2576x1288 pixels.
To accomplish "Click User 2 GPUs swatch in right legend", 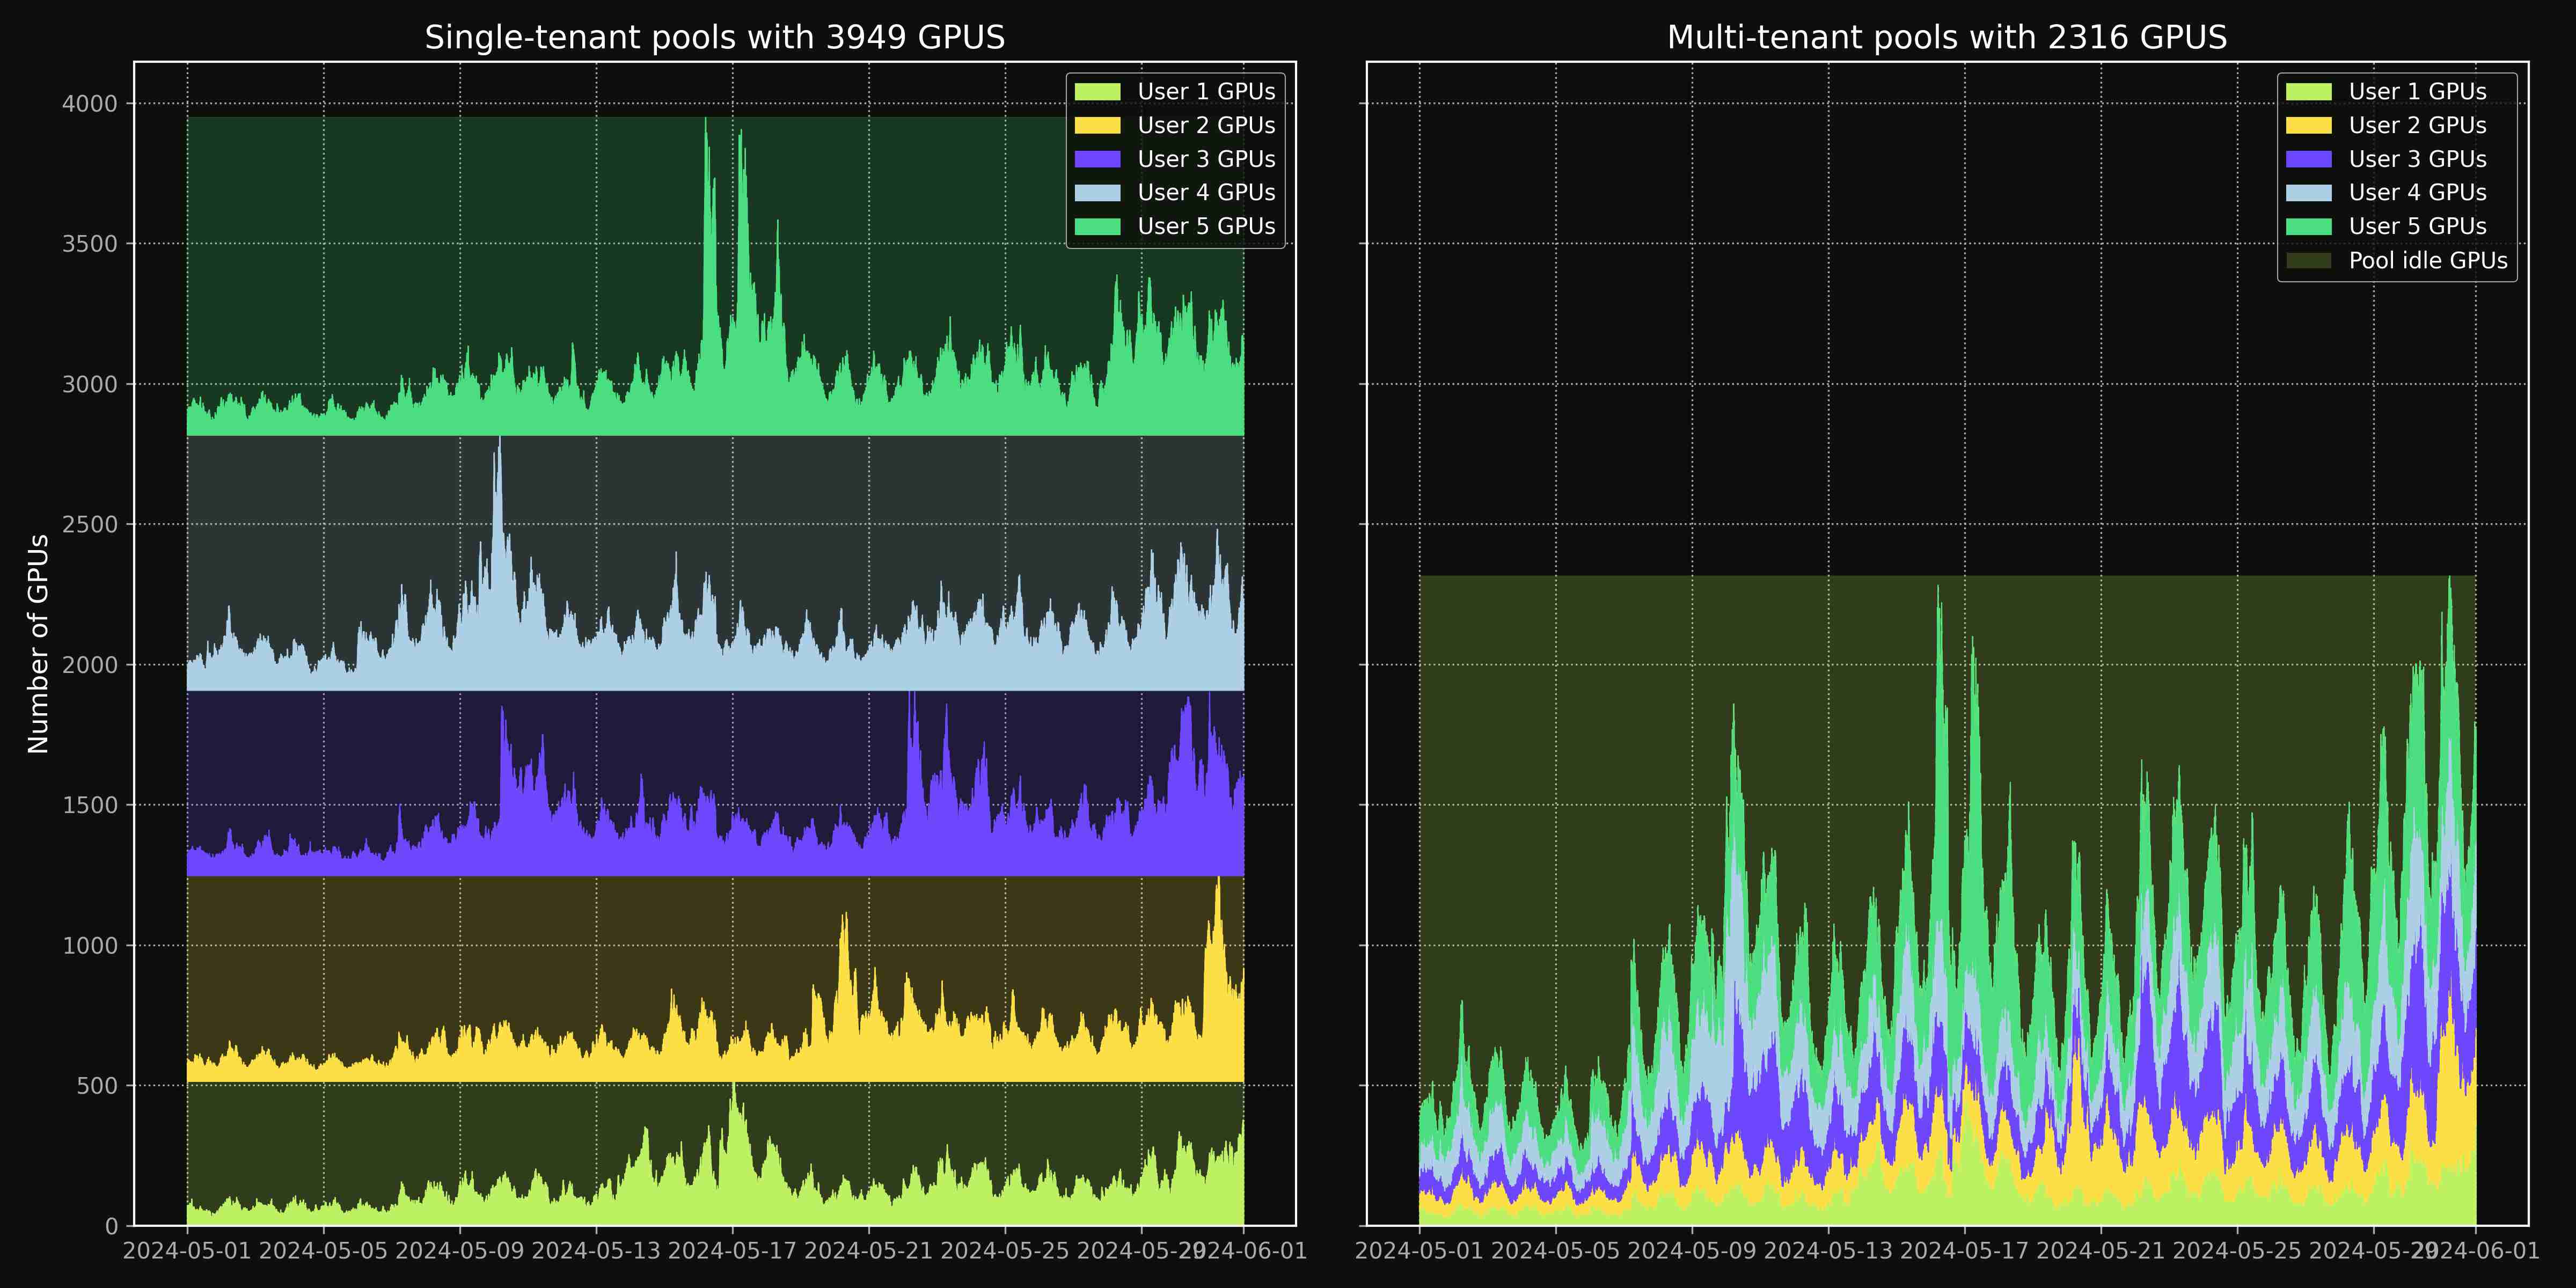I will [x=2309, y=125].
